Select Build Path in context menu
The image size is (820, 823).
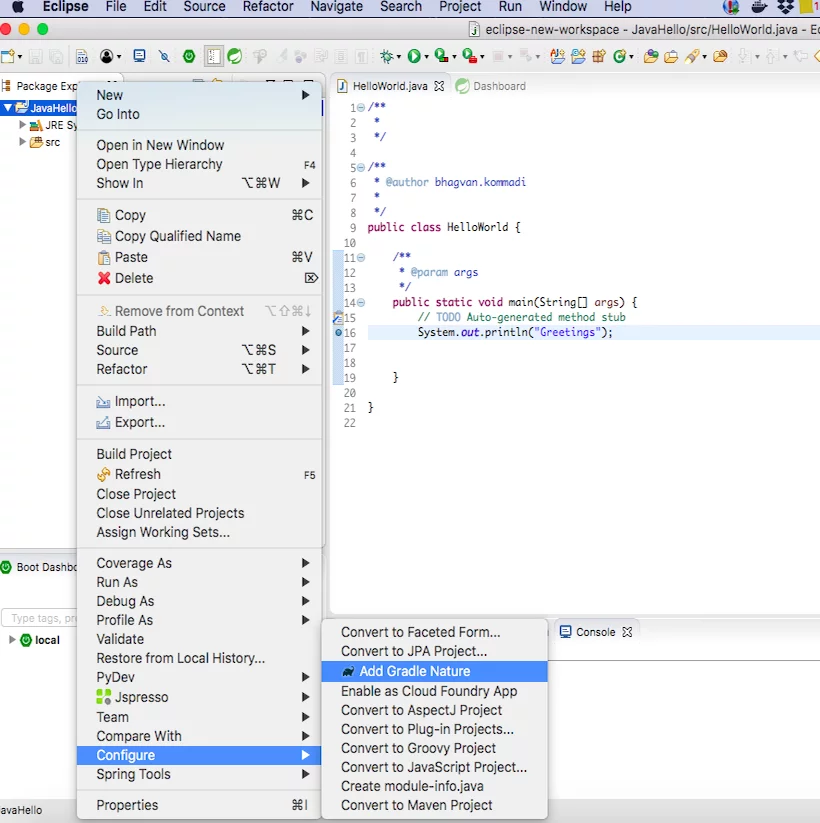199,331
